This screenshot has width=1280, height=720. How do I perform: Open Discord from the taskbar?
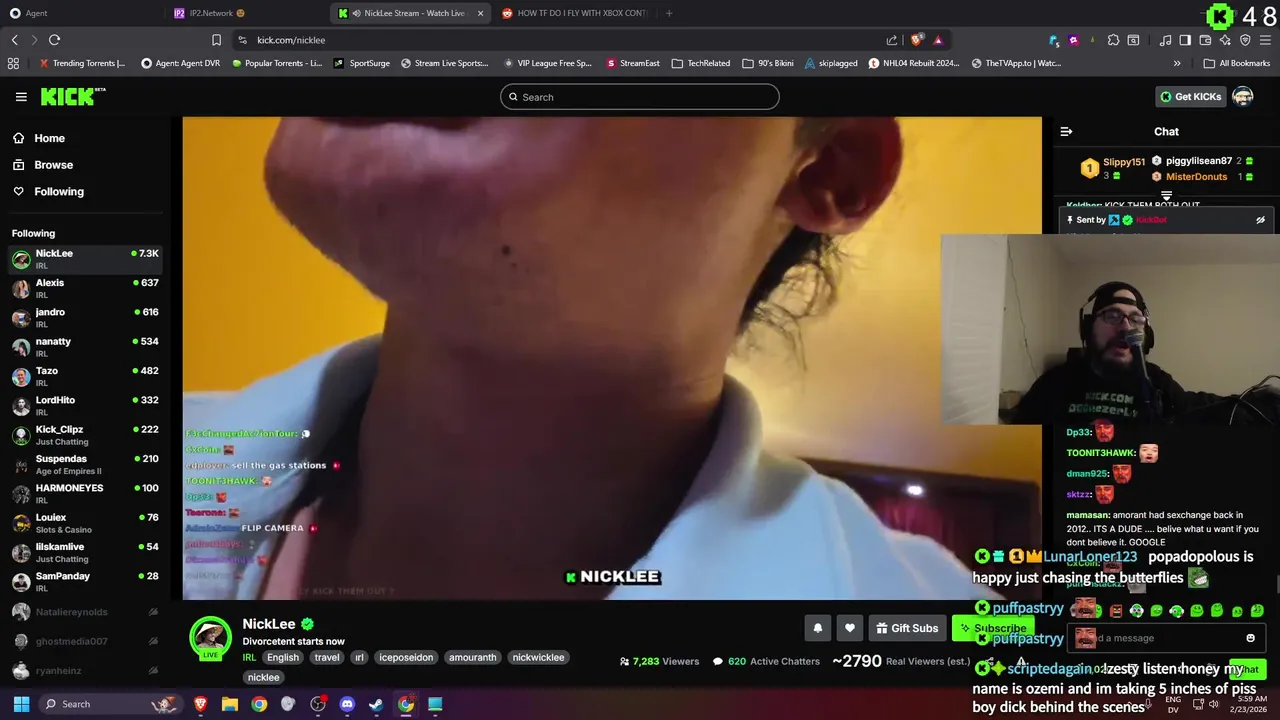(347, 704)
